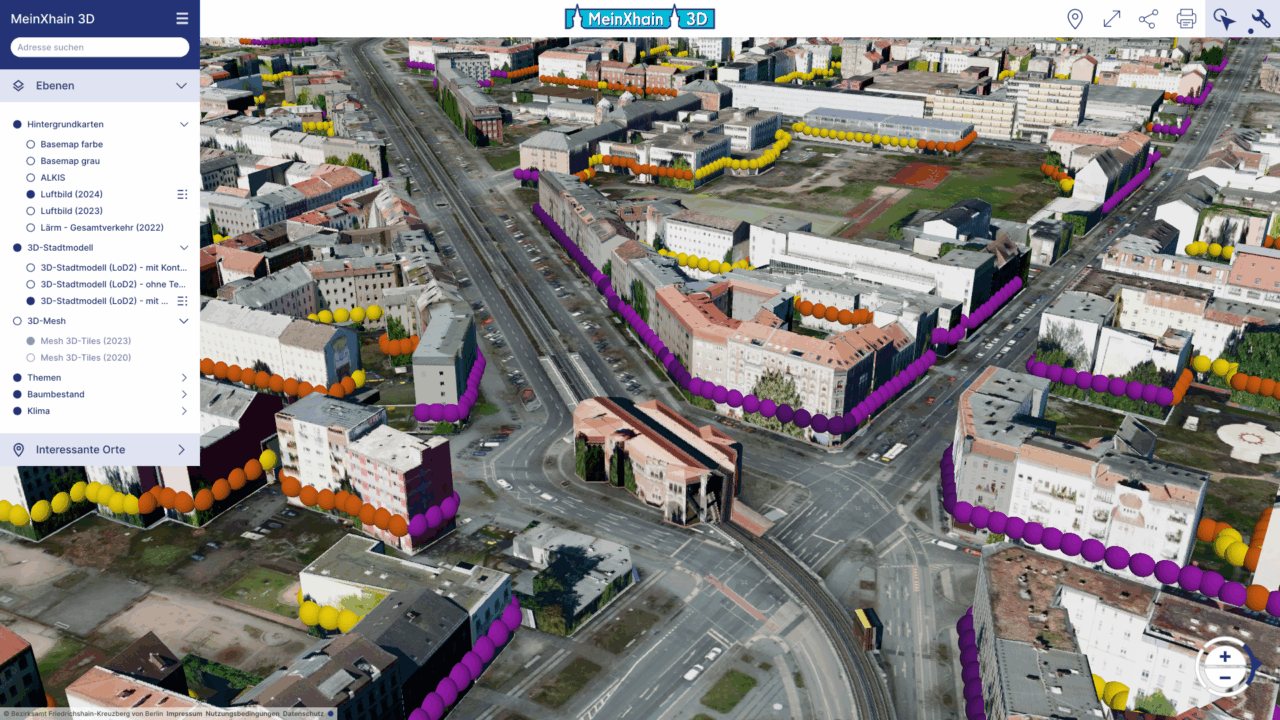
Task: Enable the Lärm - Gesamtverkehr (2022) layer
Action: 31,228
